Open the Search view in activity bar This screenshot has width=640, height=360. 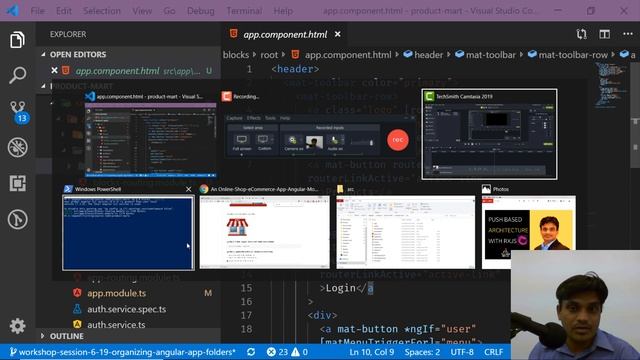17,75
